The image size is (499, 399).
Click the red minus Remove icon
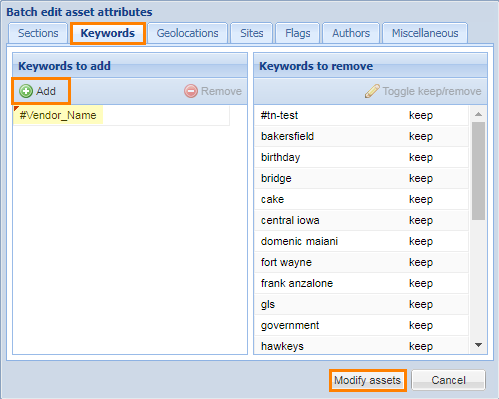pyautogui.click(x=191, y=91)
